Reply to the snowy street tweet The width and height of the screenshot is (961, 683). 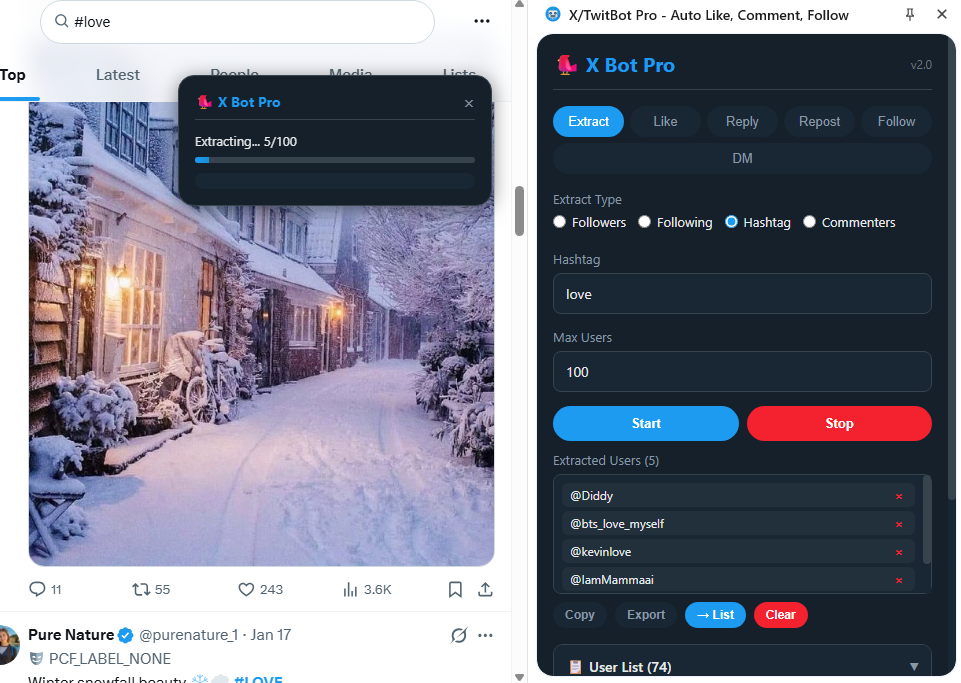tap(38, 589)
